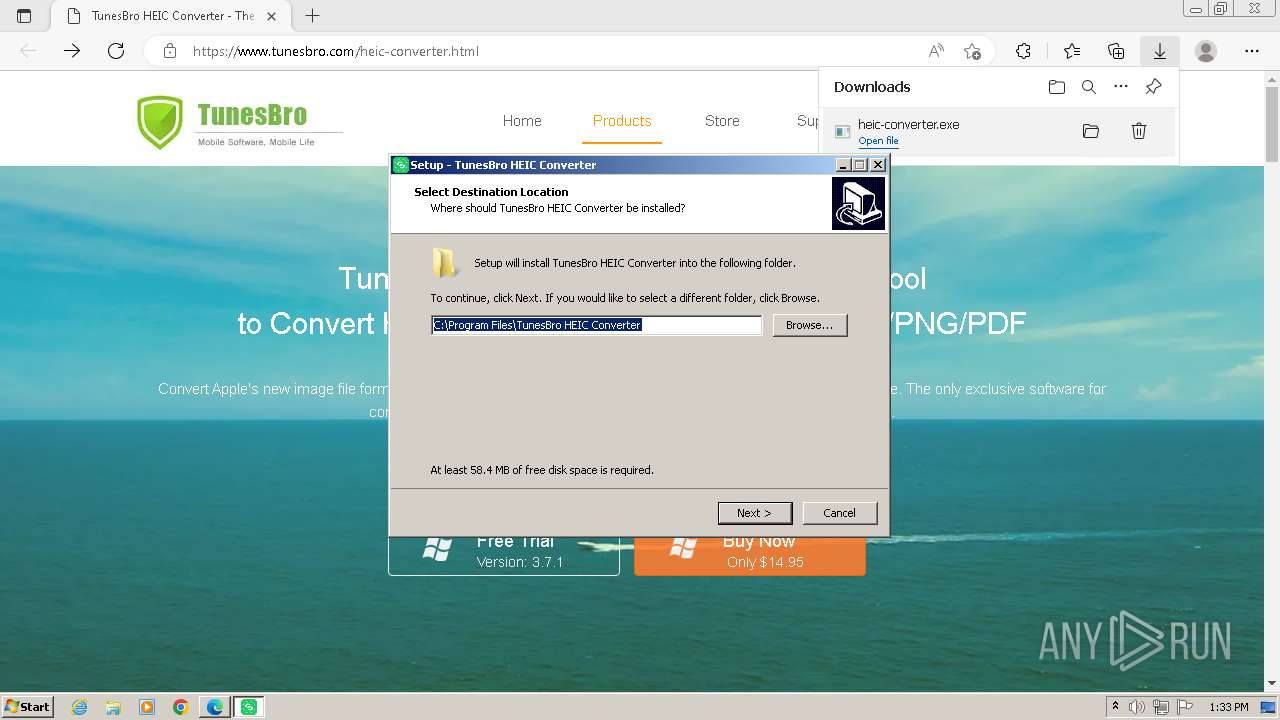Launch Chrome from taskbar
Screen dimensions: 1280x720
(181, 707)
